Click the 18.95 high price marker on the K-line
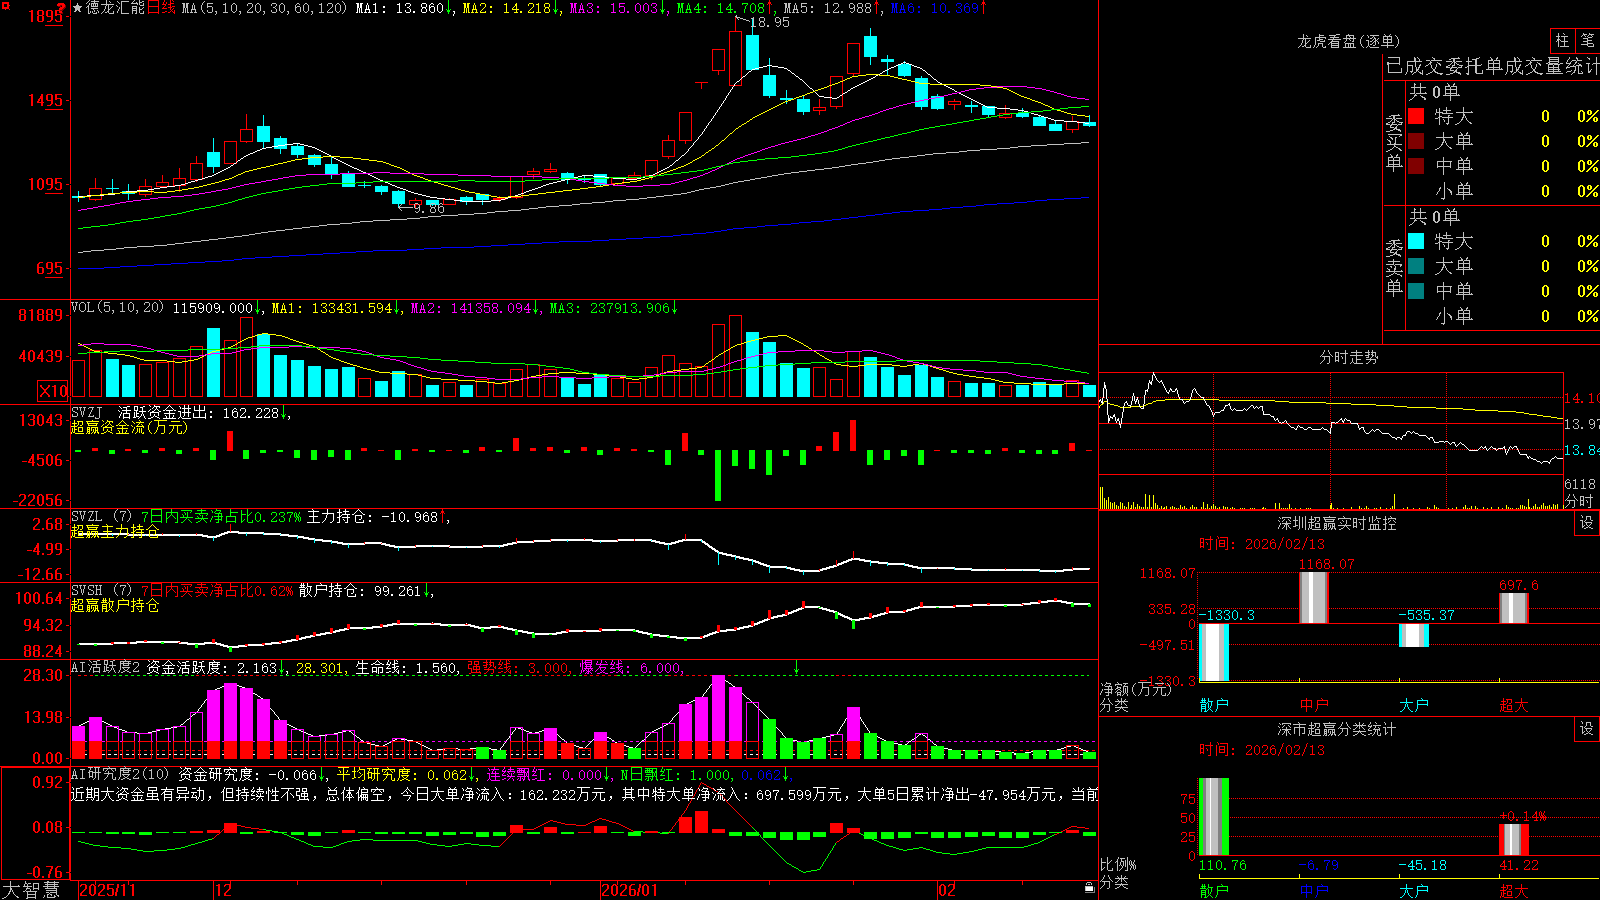The height and width of the screenshot is (900, 1600). click(x=769, y=22)
